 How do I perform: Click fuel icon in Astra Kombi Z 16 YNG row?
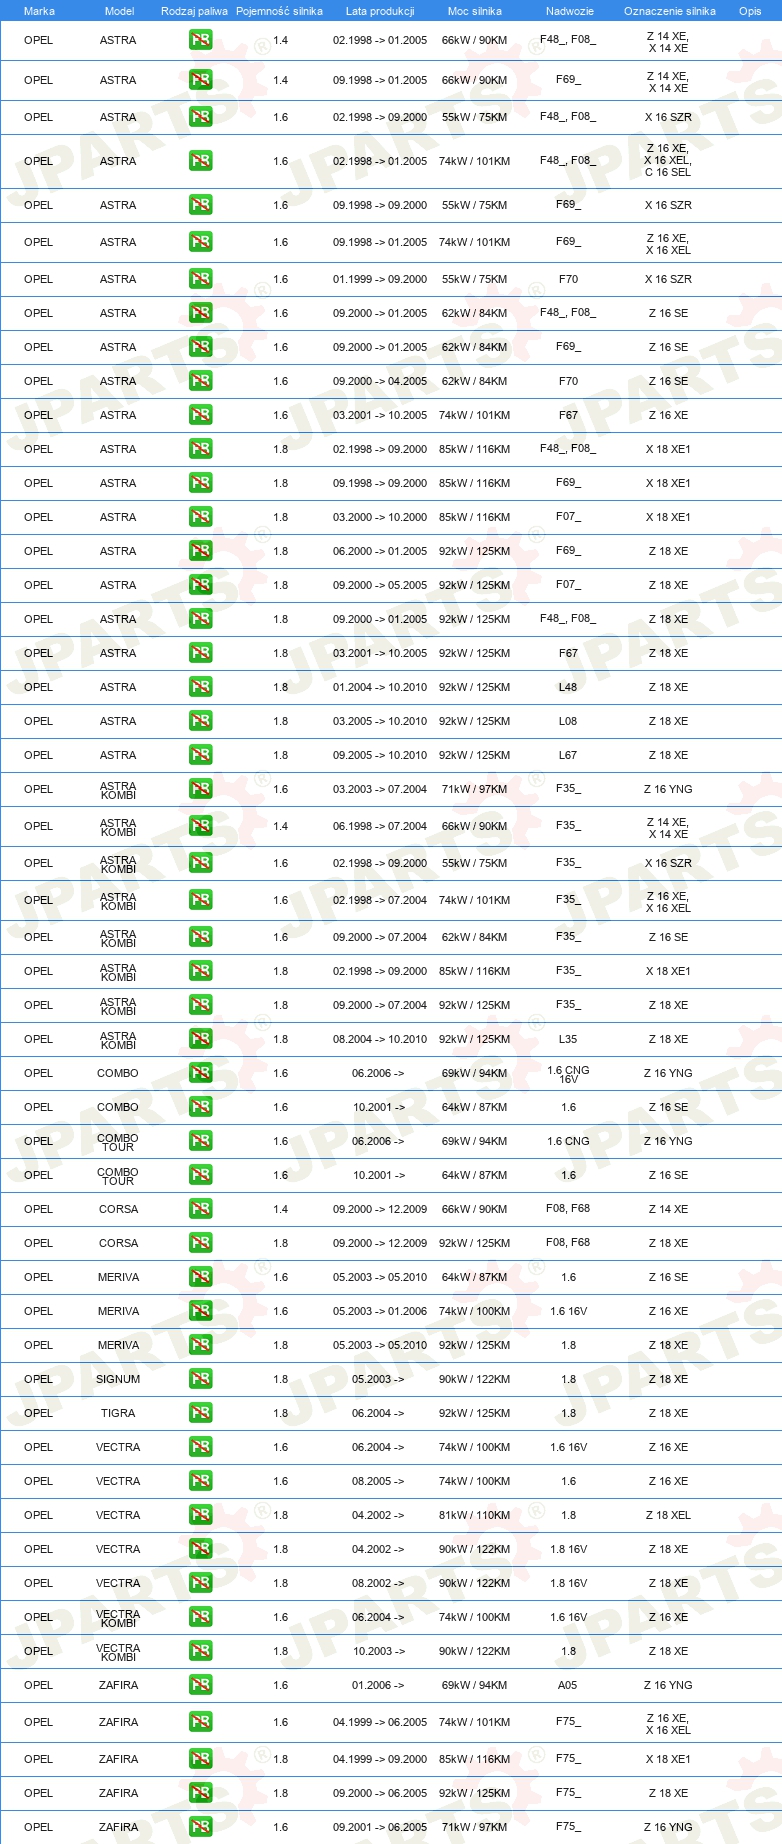tap(200, 789)
